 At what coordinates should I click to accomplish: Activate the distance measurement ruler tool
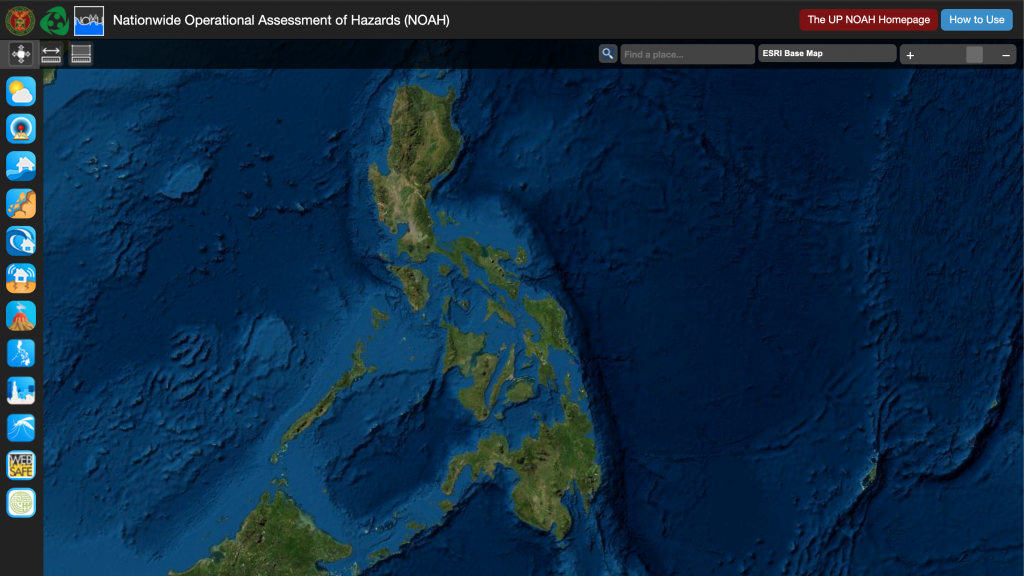(51, 54)
